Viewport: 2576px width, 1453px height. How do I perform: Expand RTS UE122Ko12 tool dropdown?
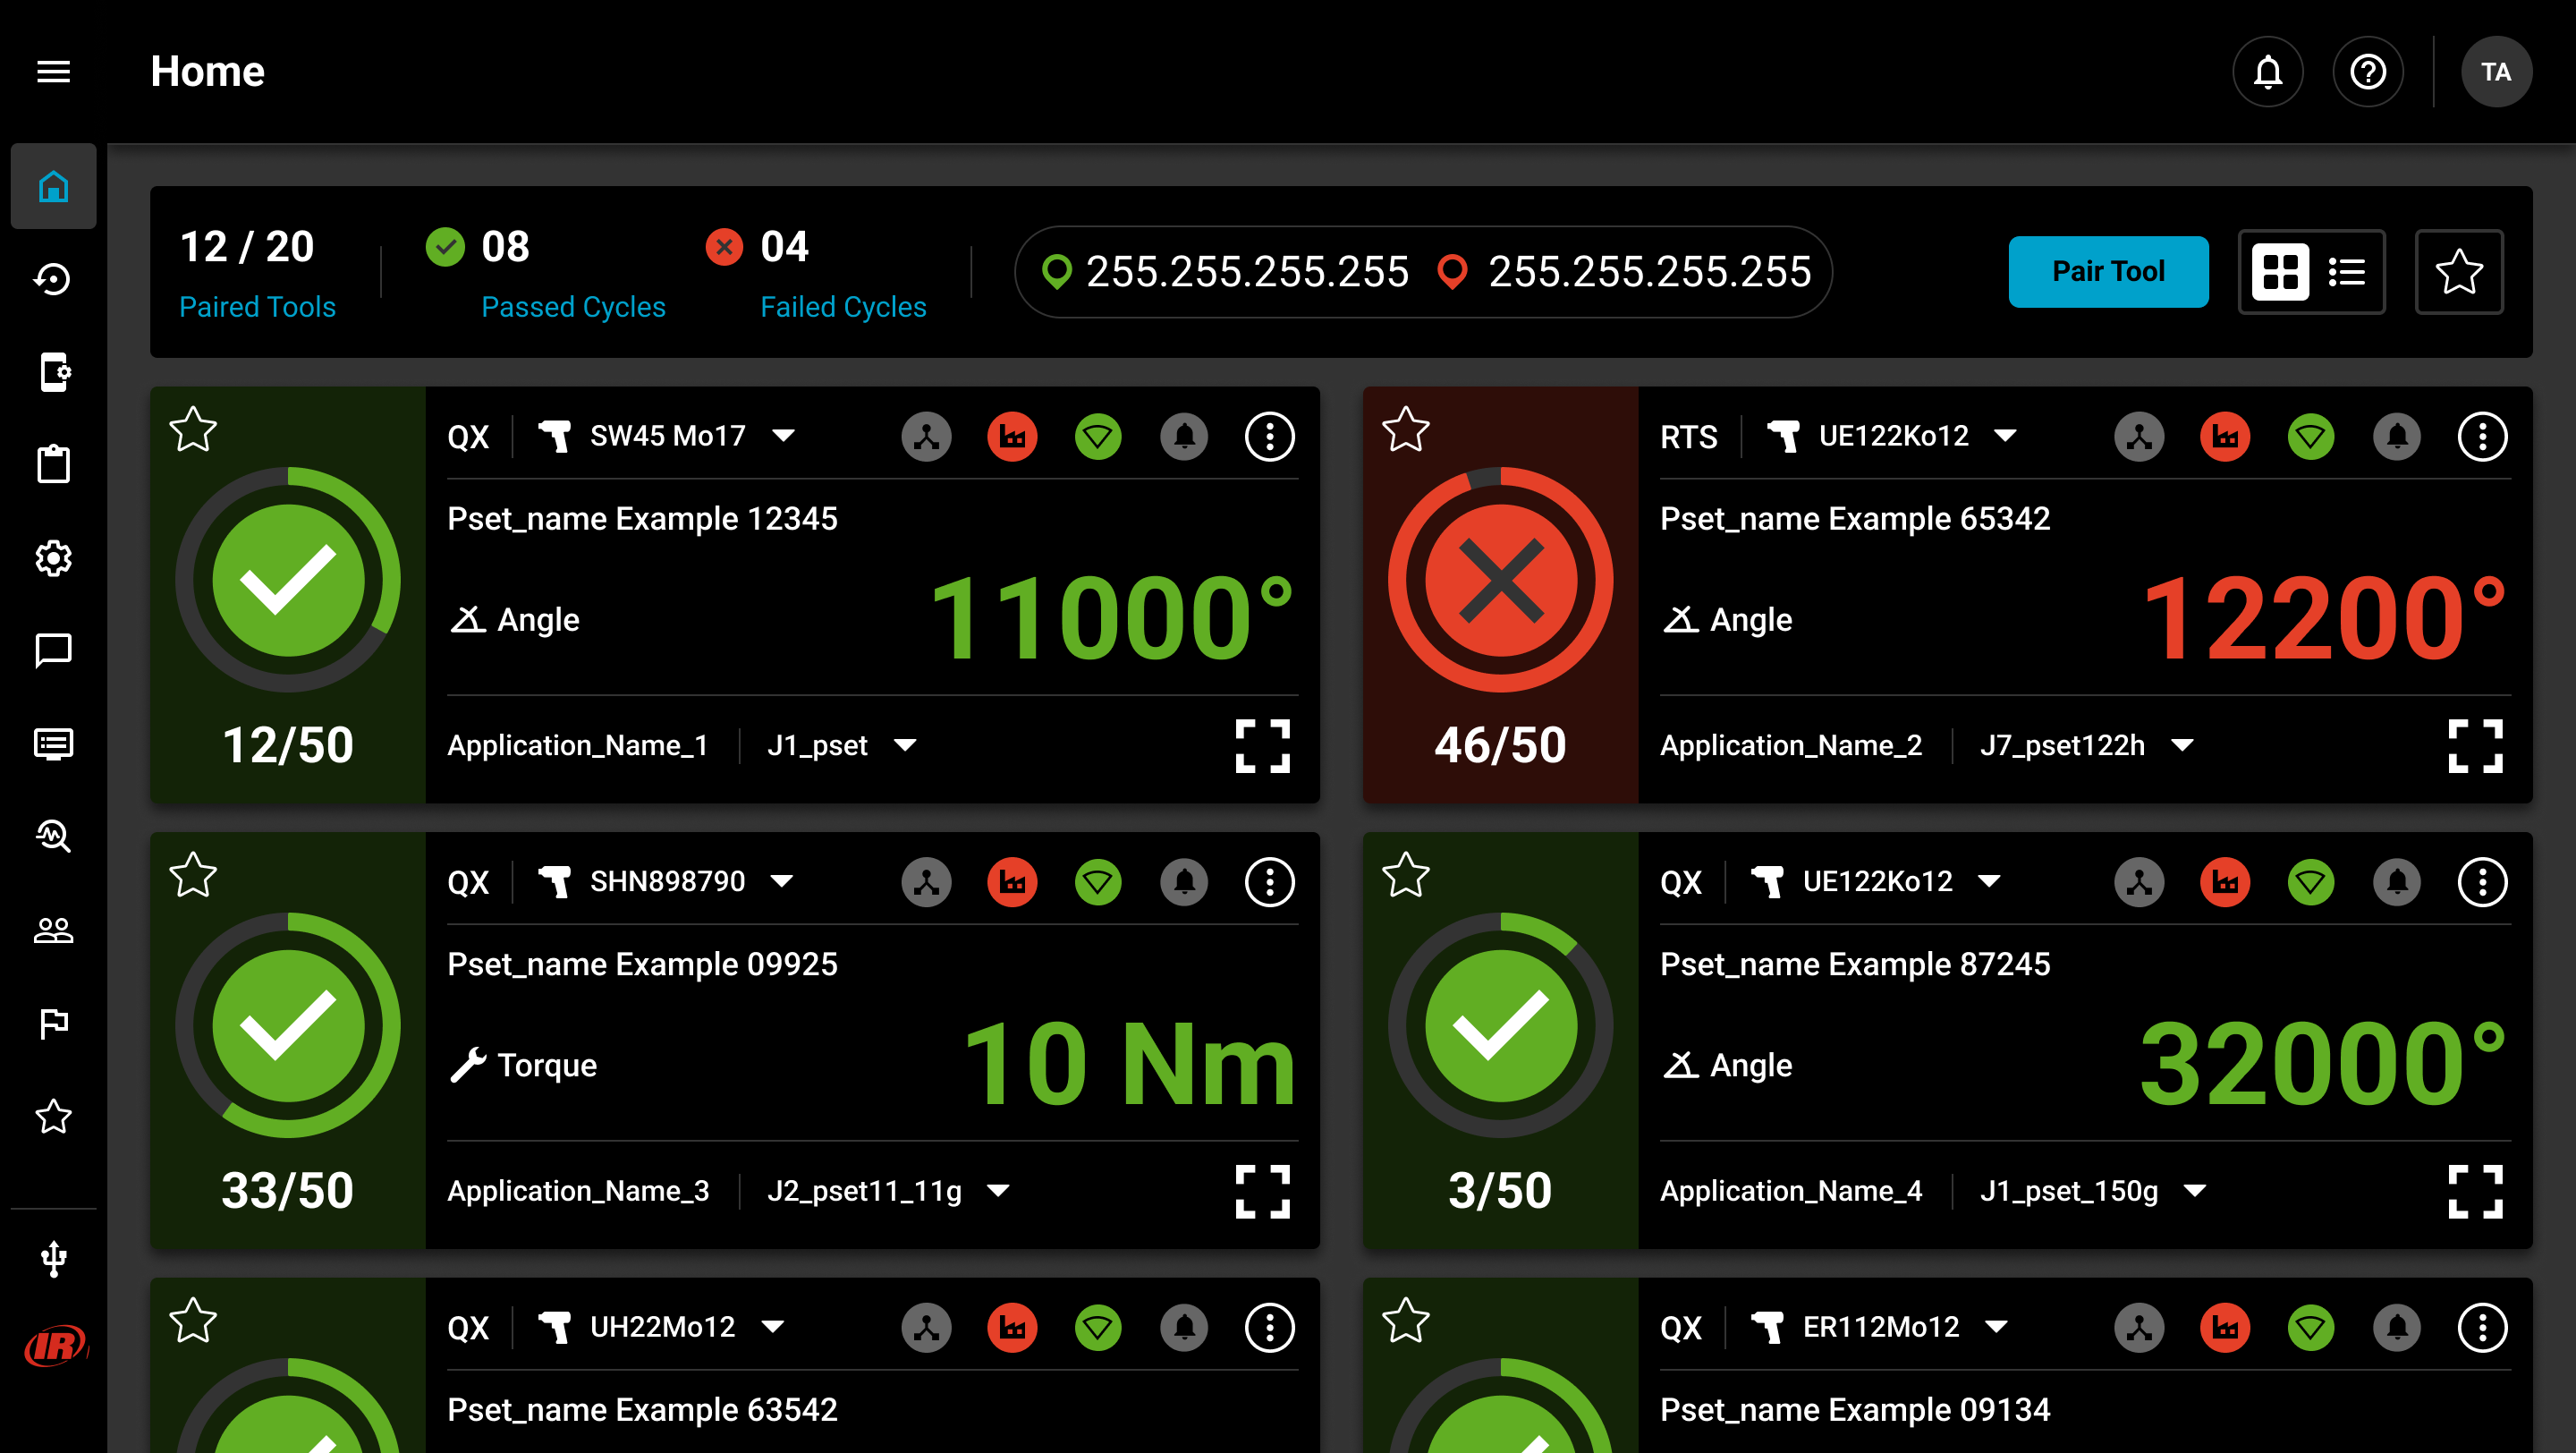coord(2004,436)
